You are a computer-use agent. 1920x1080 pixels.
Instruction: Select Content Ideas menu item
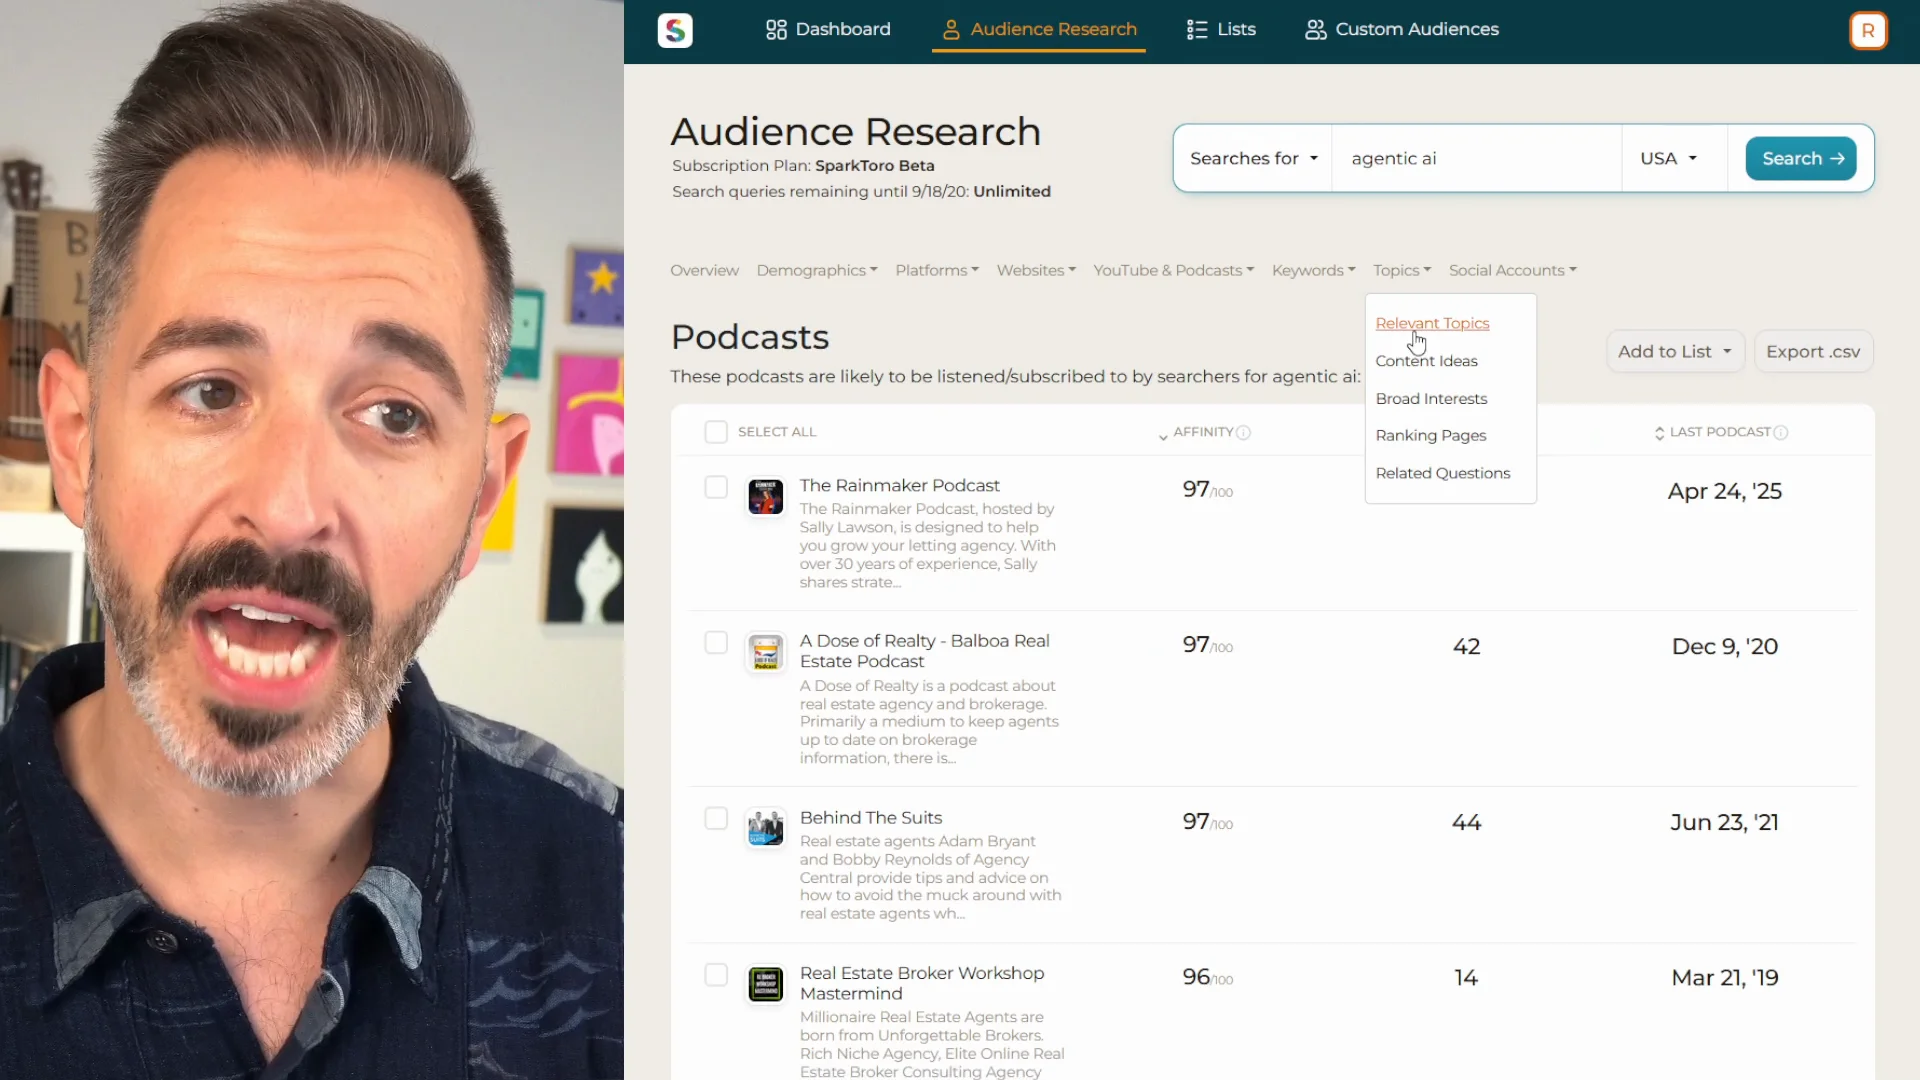1426,361
